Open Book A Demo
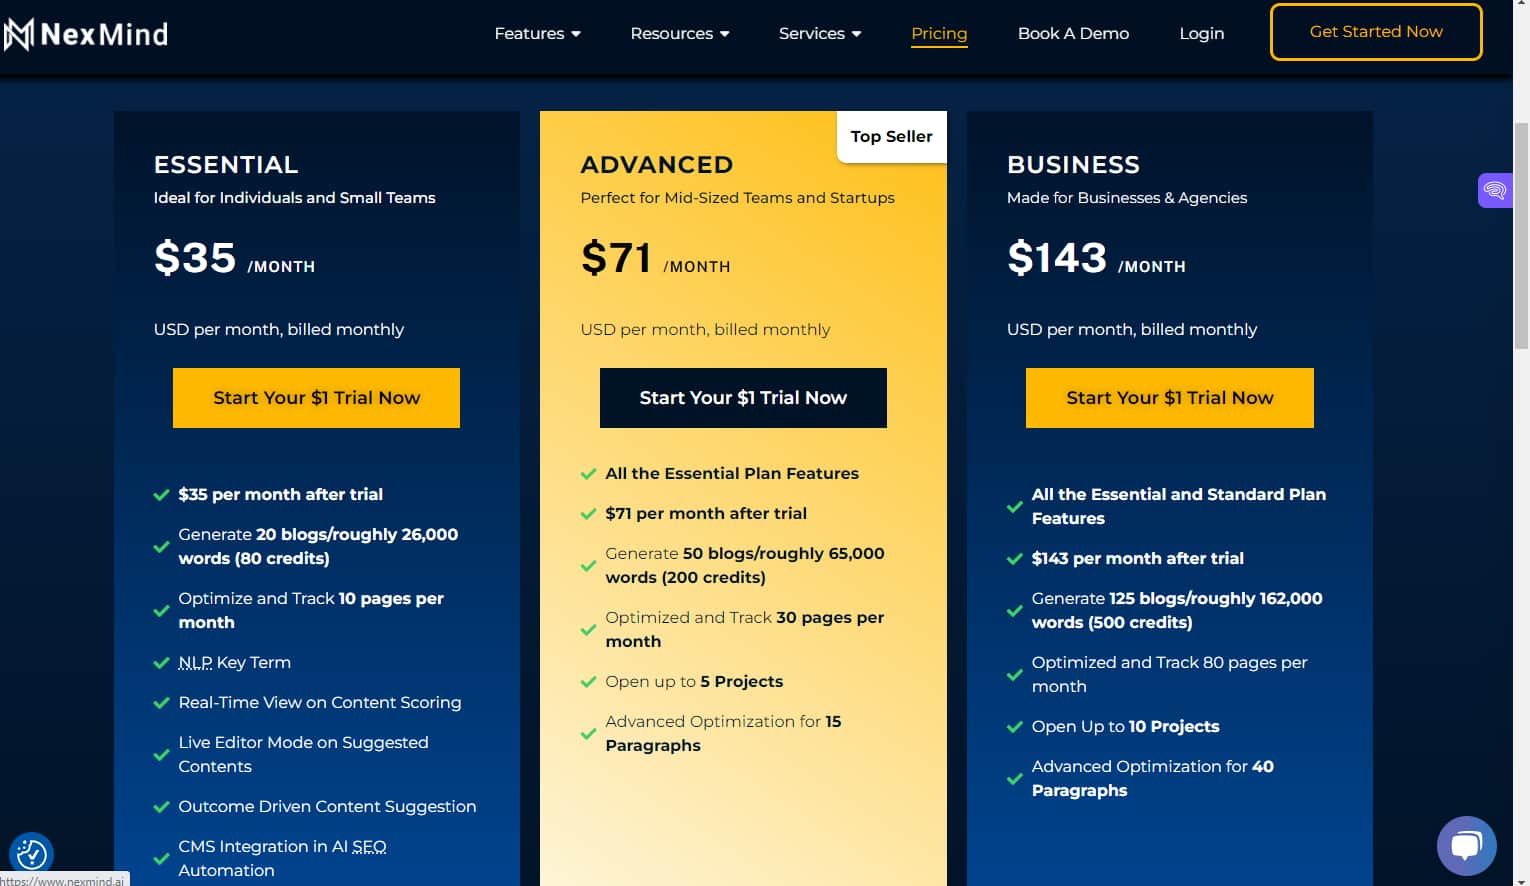This screenshot has height=886, width=1530. coord(1073,33)
